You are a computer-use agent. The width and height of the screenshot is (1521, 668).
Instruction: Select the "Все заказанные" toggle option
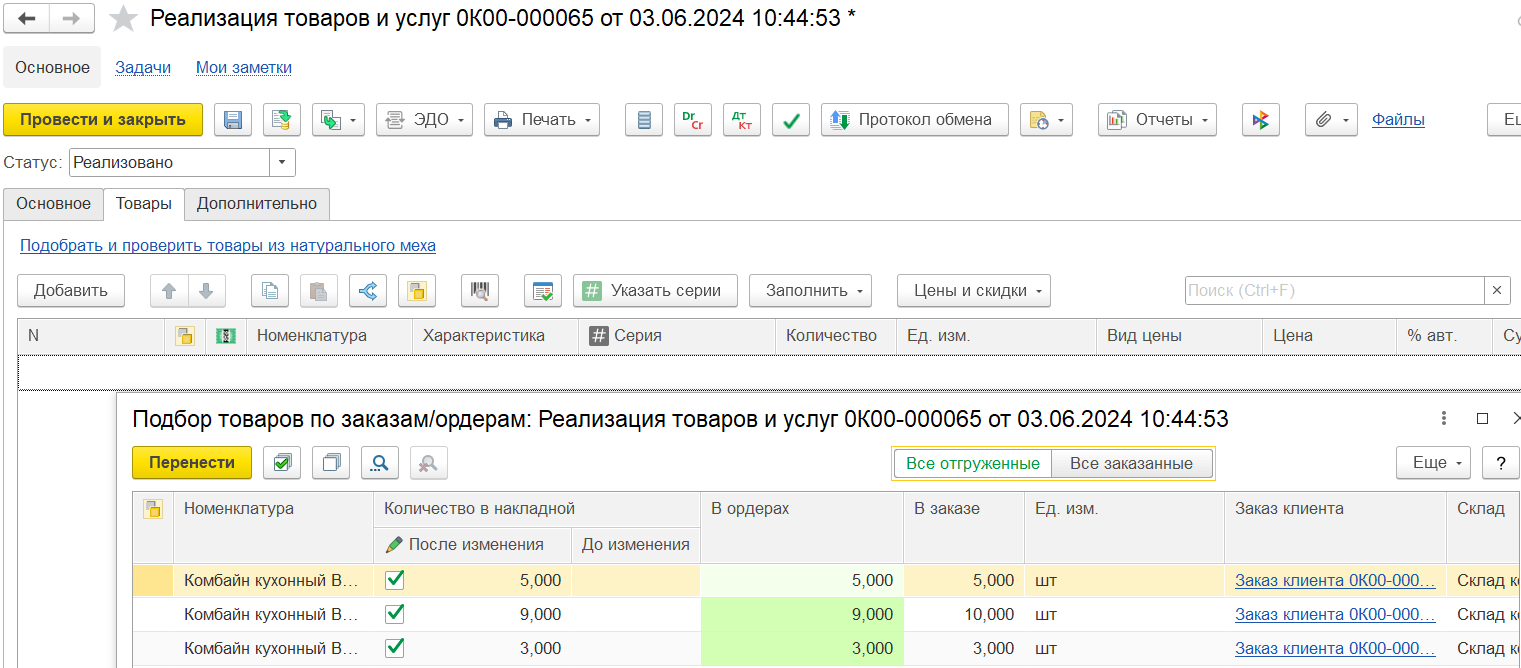click(x=1131, y=464)
